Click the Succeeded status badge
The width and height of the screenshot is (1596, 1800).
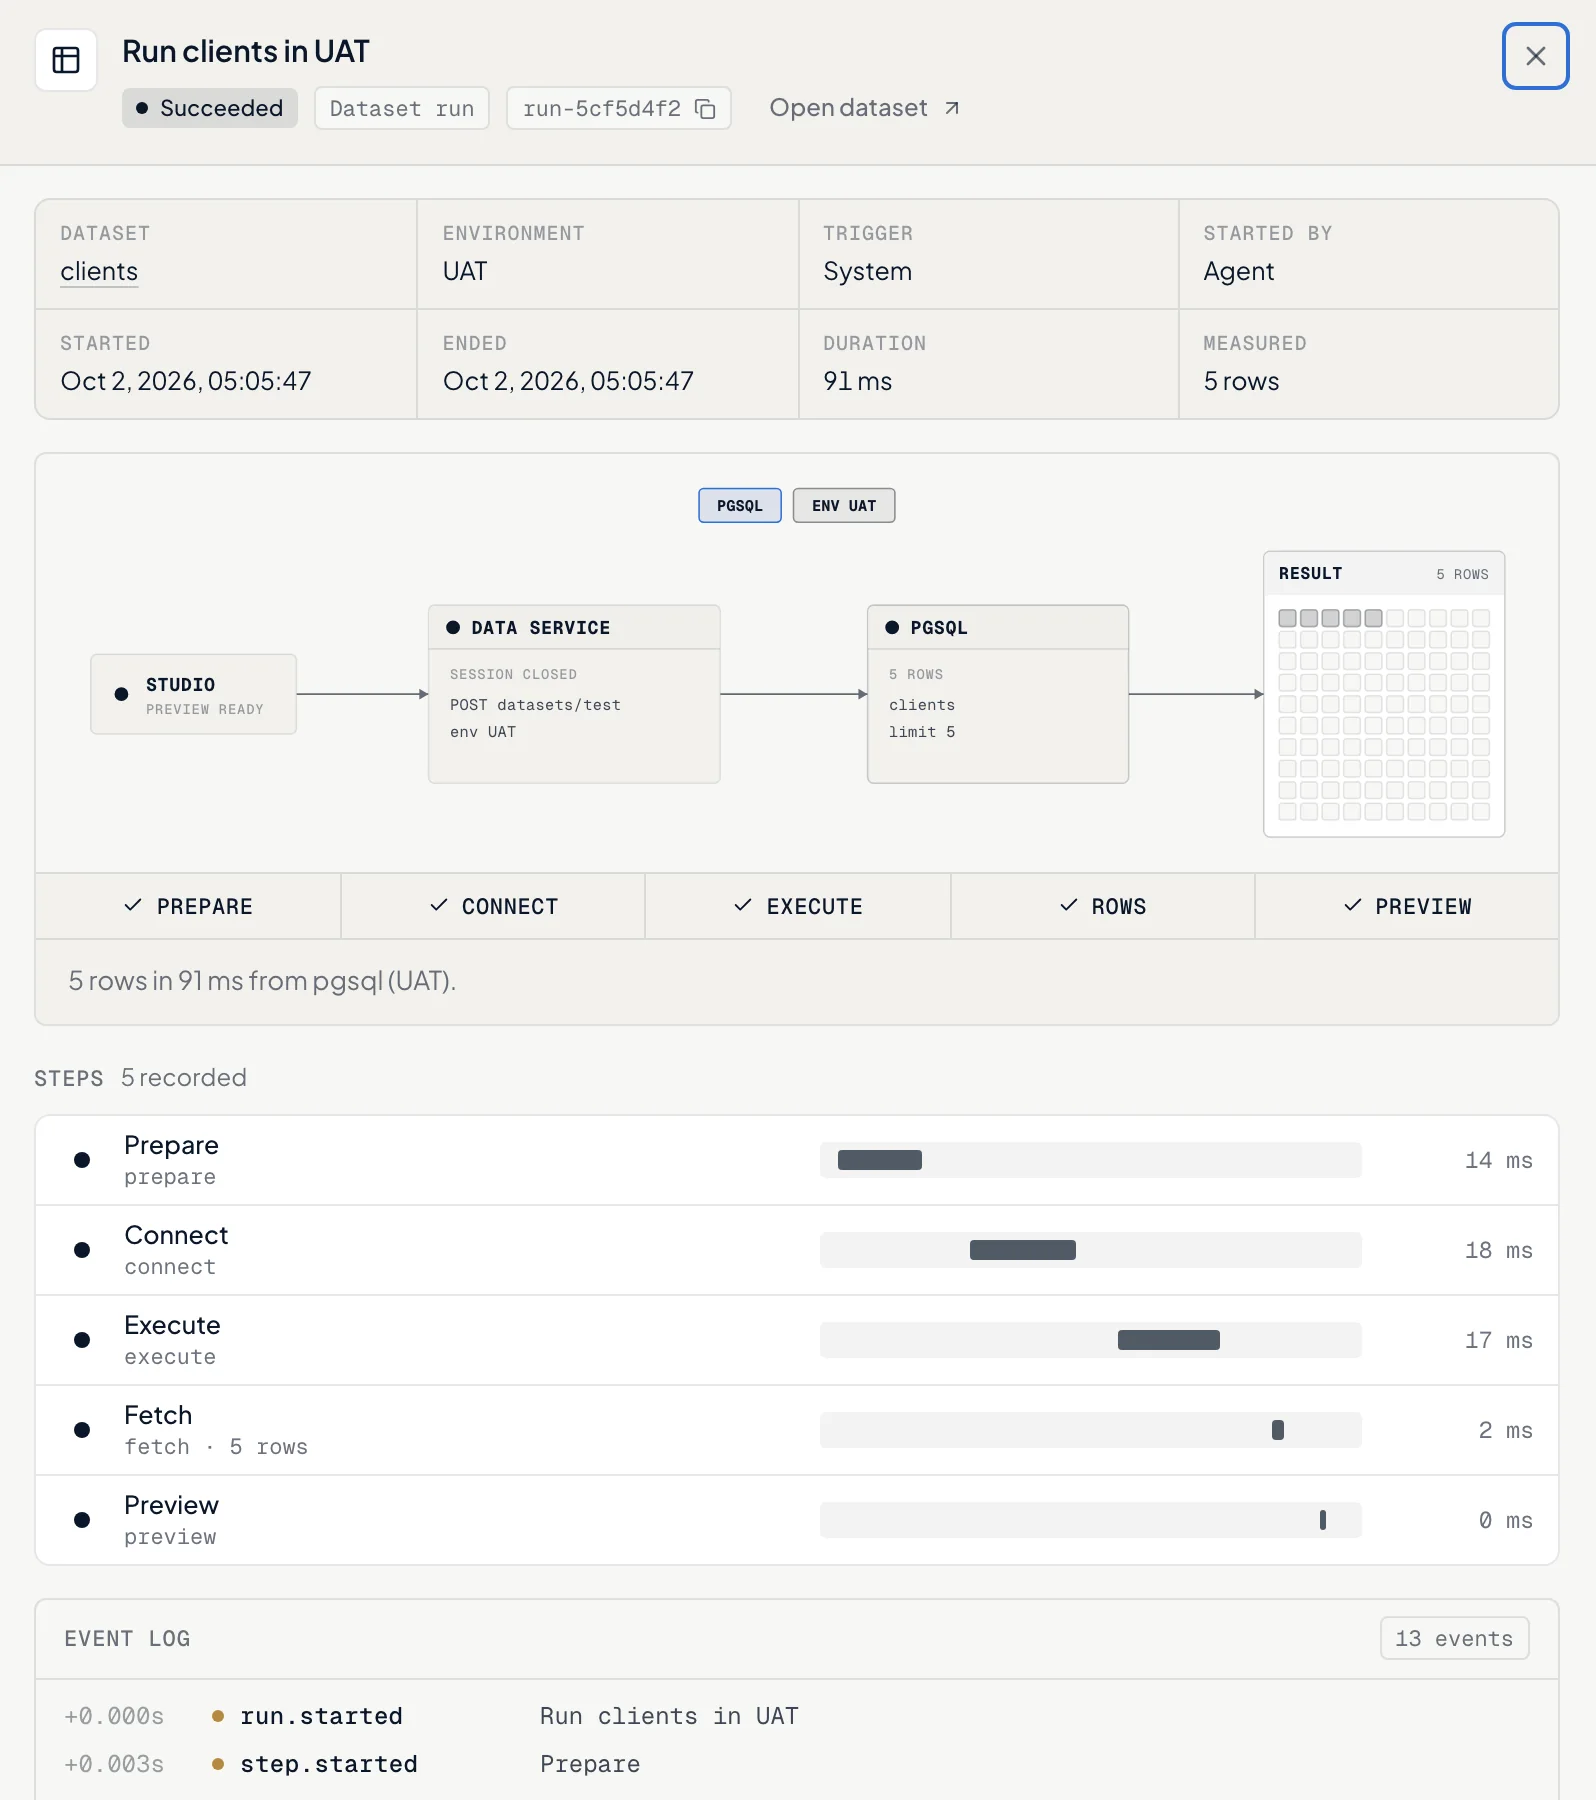click(x=210, y=108)
